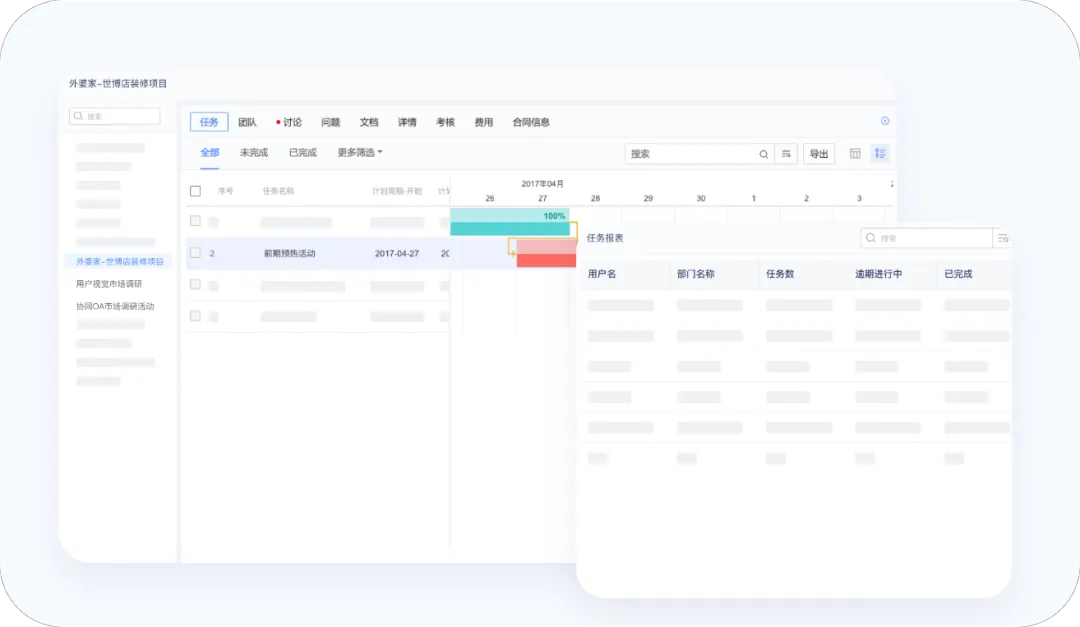This screenshot has height=627, width=1080.
Task: Switch to table view icon
Action: pyautogui.click(x=855, y=154)
